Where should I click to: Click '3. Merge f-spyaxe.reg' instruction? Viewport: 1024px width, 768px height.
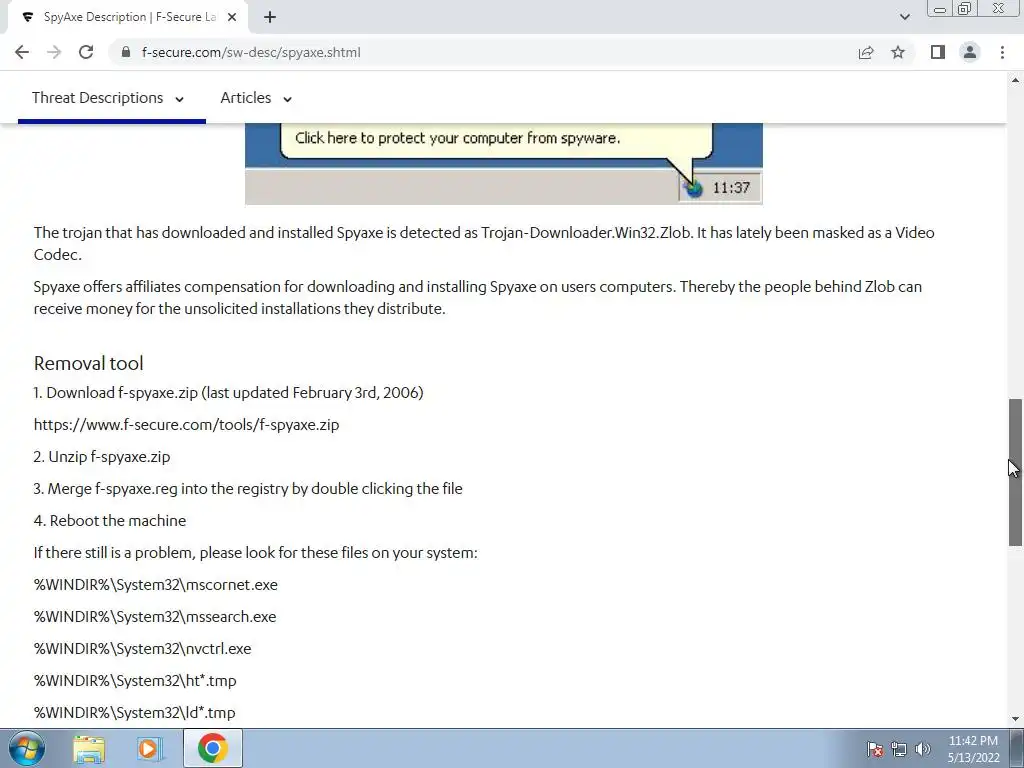[x=248, y=488]
